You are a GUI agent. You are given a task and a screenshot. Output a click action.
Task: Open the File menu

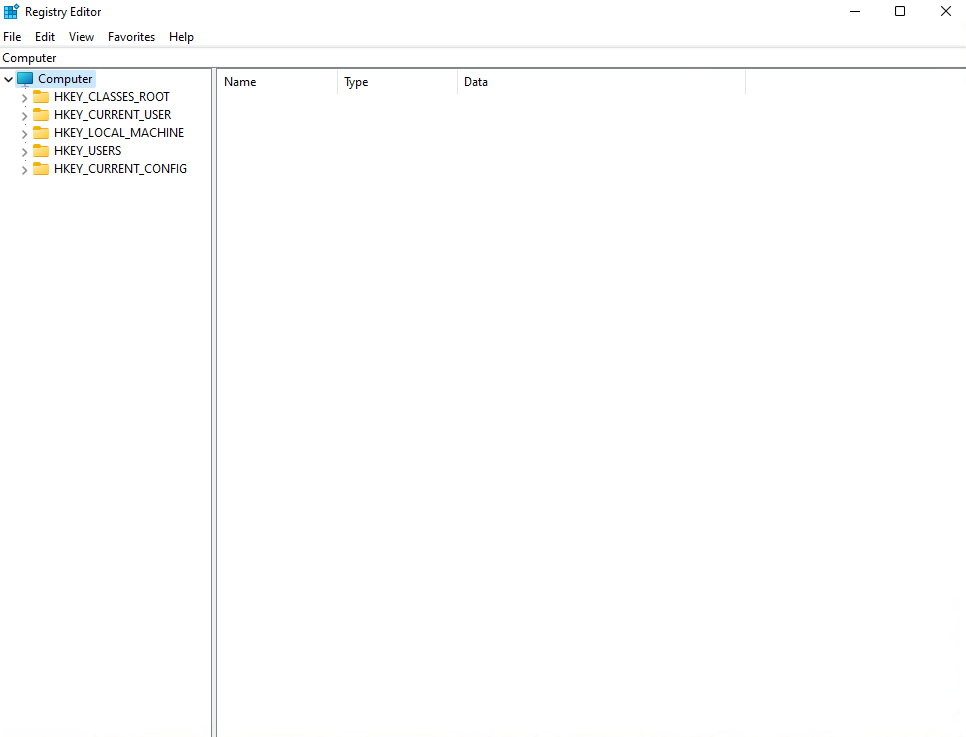coord(12,37)
